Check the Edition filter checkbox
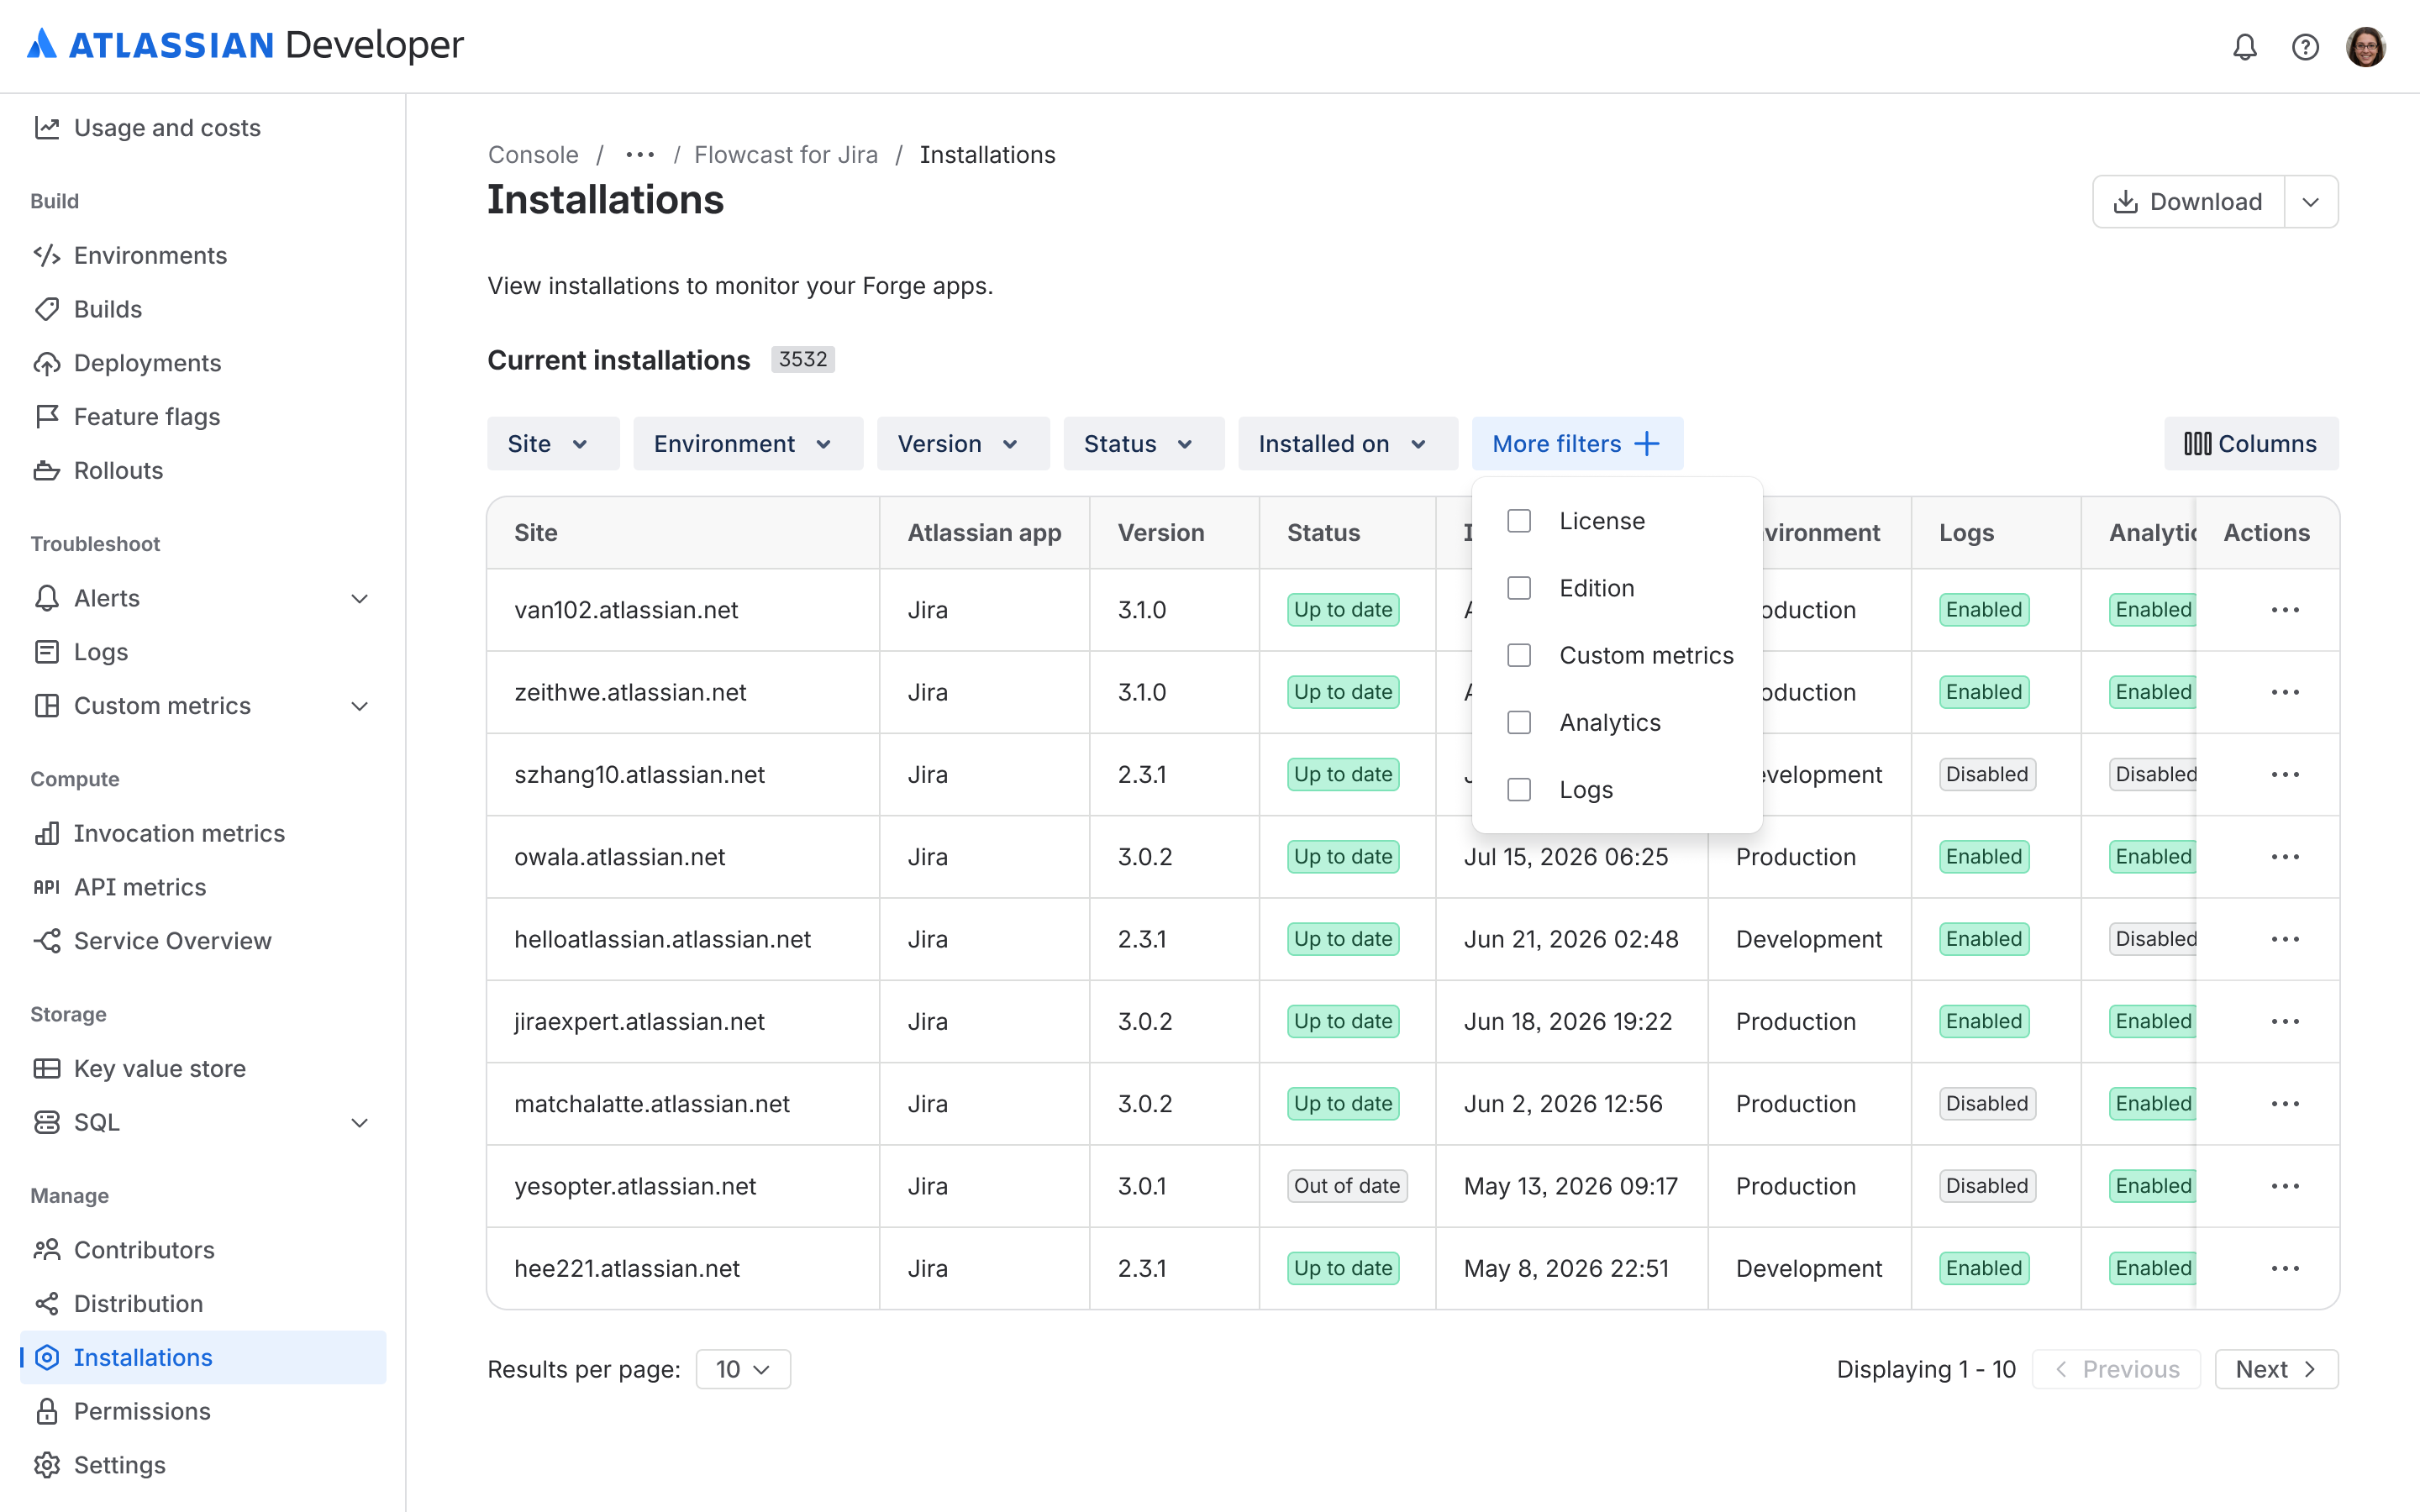Screen dimensions: 2420x1512 (x=1519, y=588)
